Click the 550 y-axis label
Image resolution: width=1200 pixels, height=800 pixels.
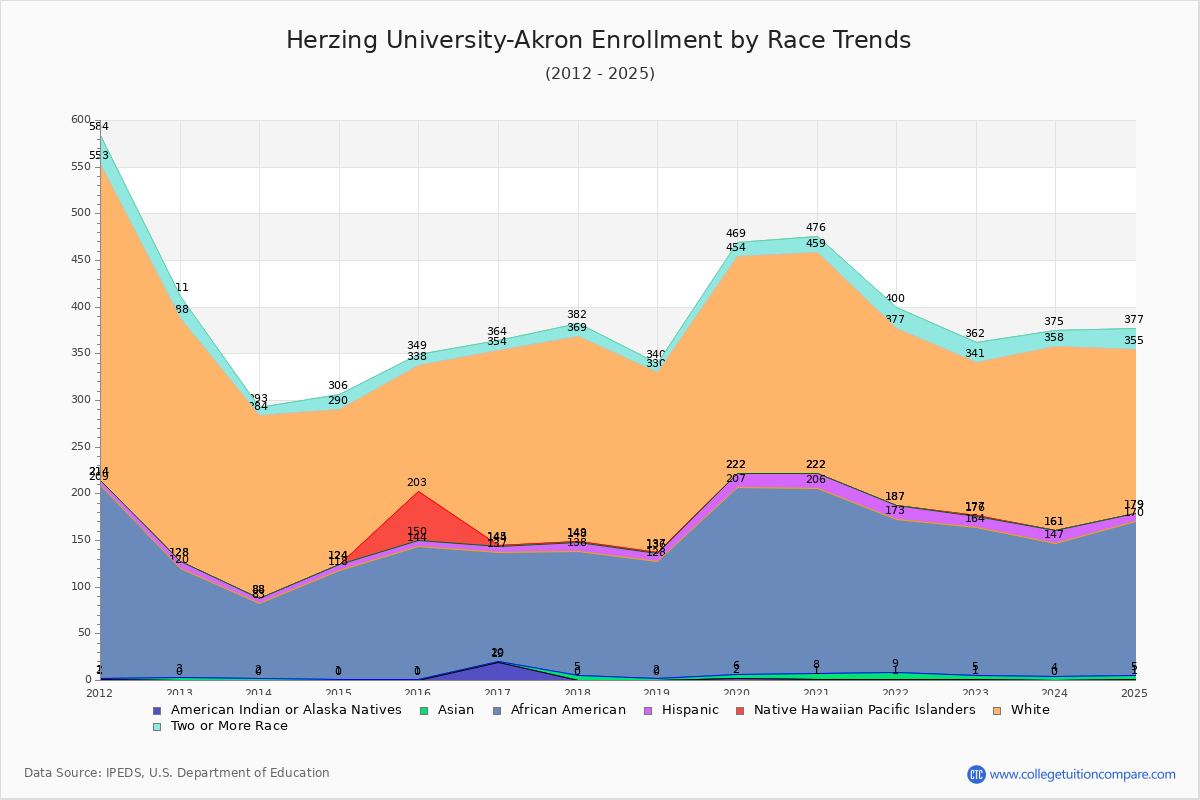coord(80,167)
